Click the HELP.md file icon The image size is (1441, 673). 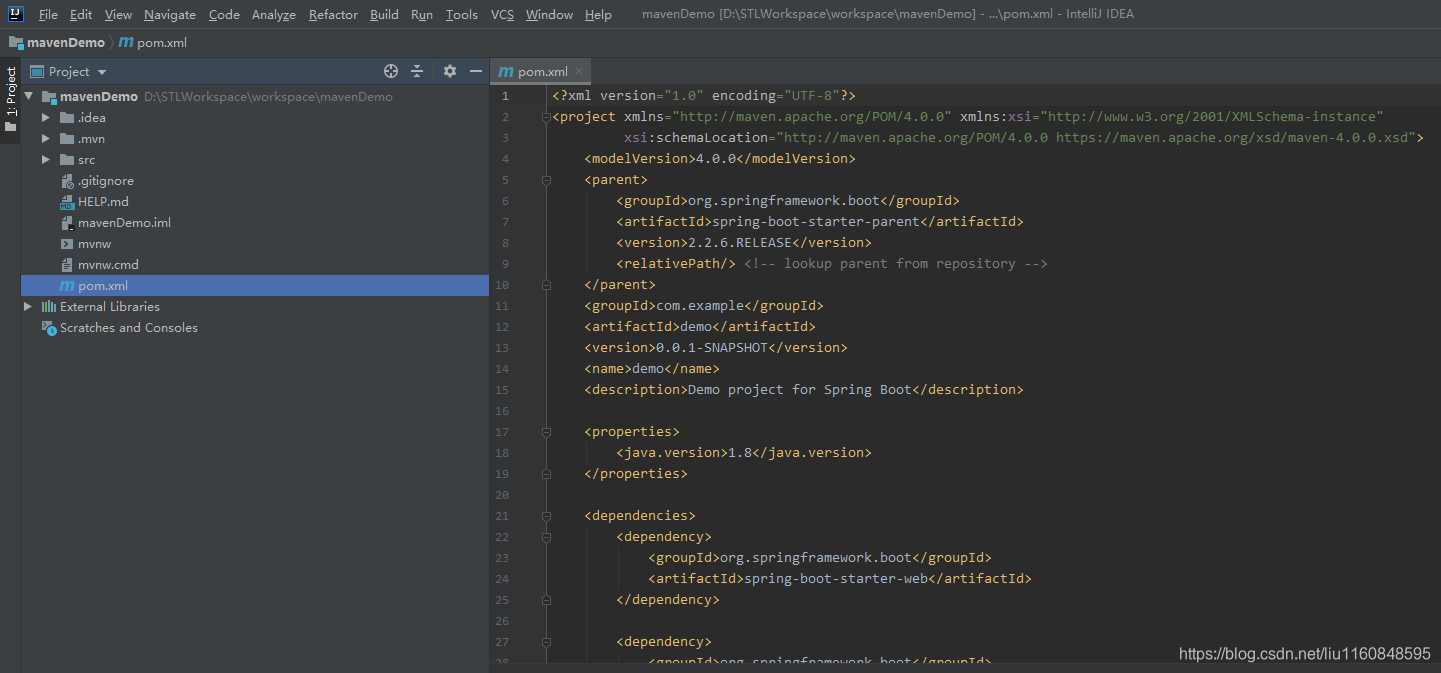coord(67,202)
